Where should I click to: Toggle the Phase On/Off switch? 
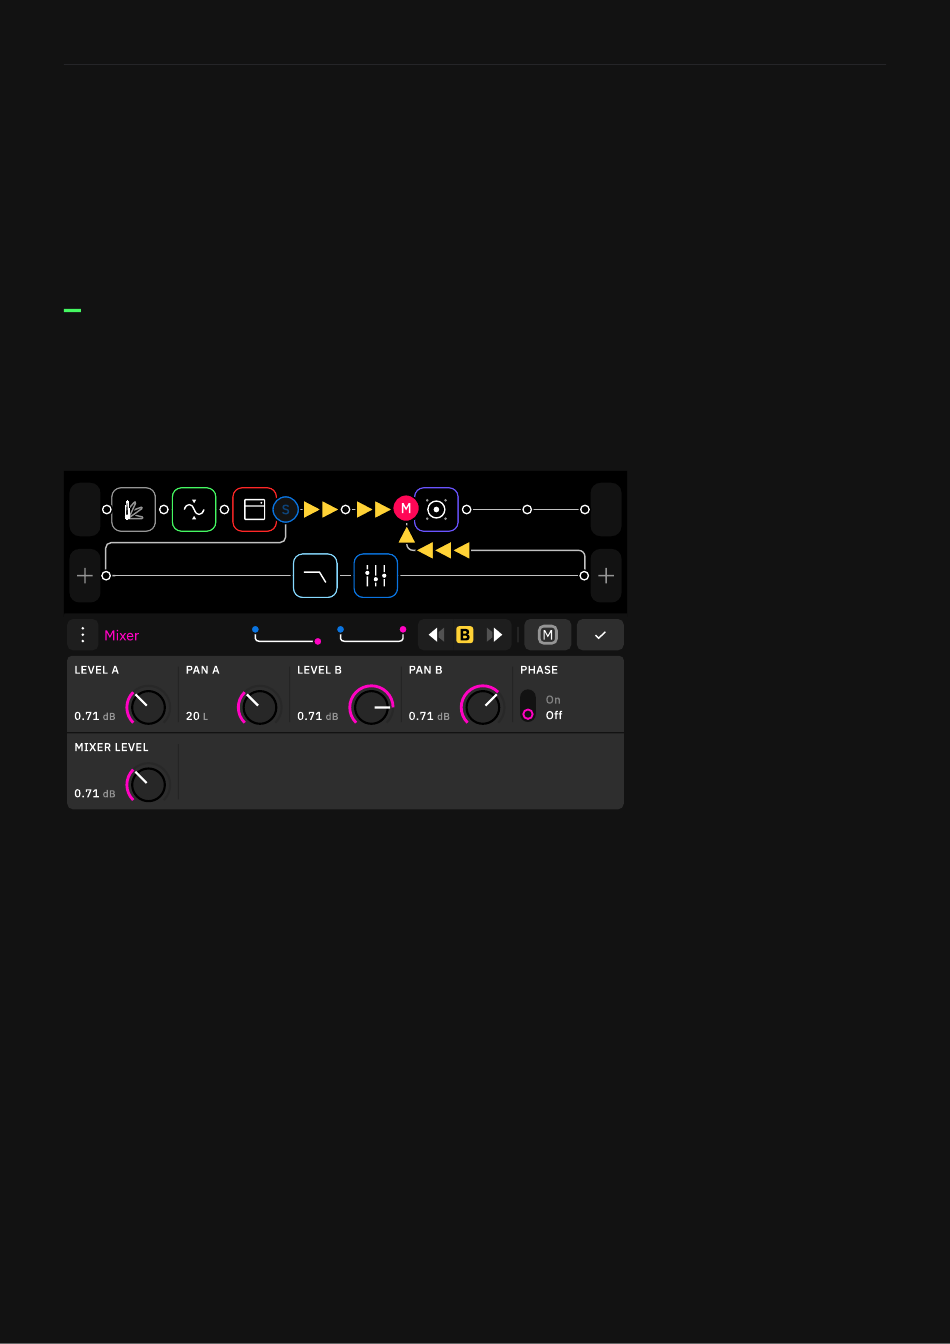point(528,706)
